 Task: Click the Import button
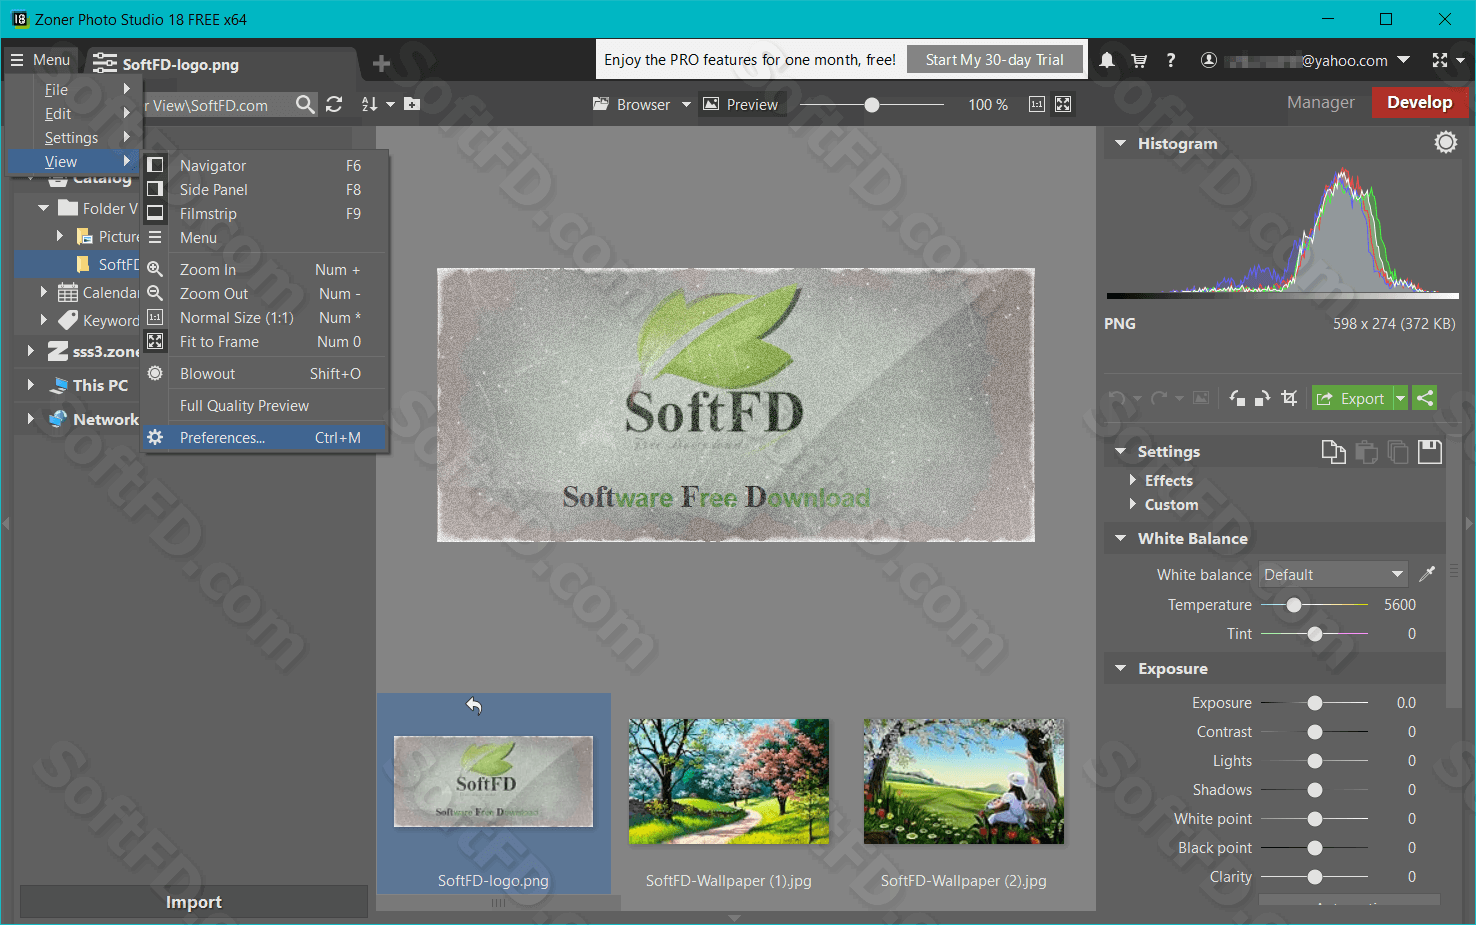tap(193, 902)
